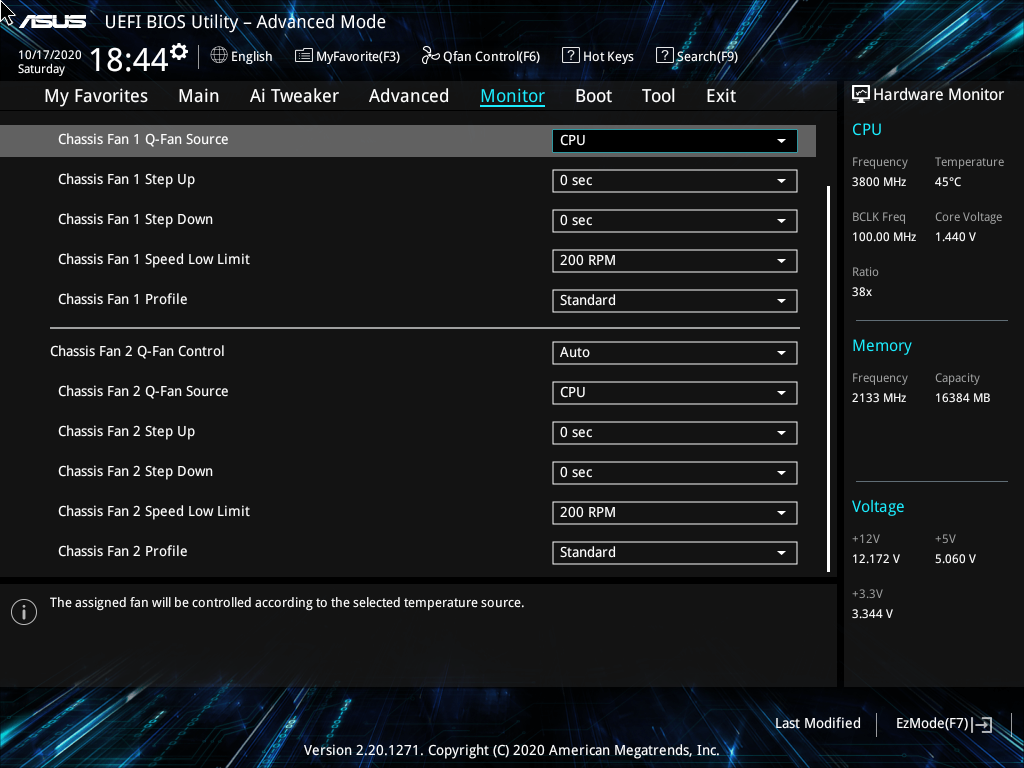Open Chassis Fan 2 Q-Fan Source dropdown
Image resolution: width=1024 pixels, height=768 pixels.
675,392
